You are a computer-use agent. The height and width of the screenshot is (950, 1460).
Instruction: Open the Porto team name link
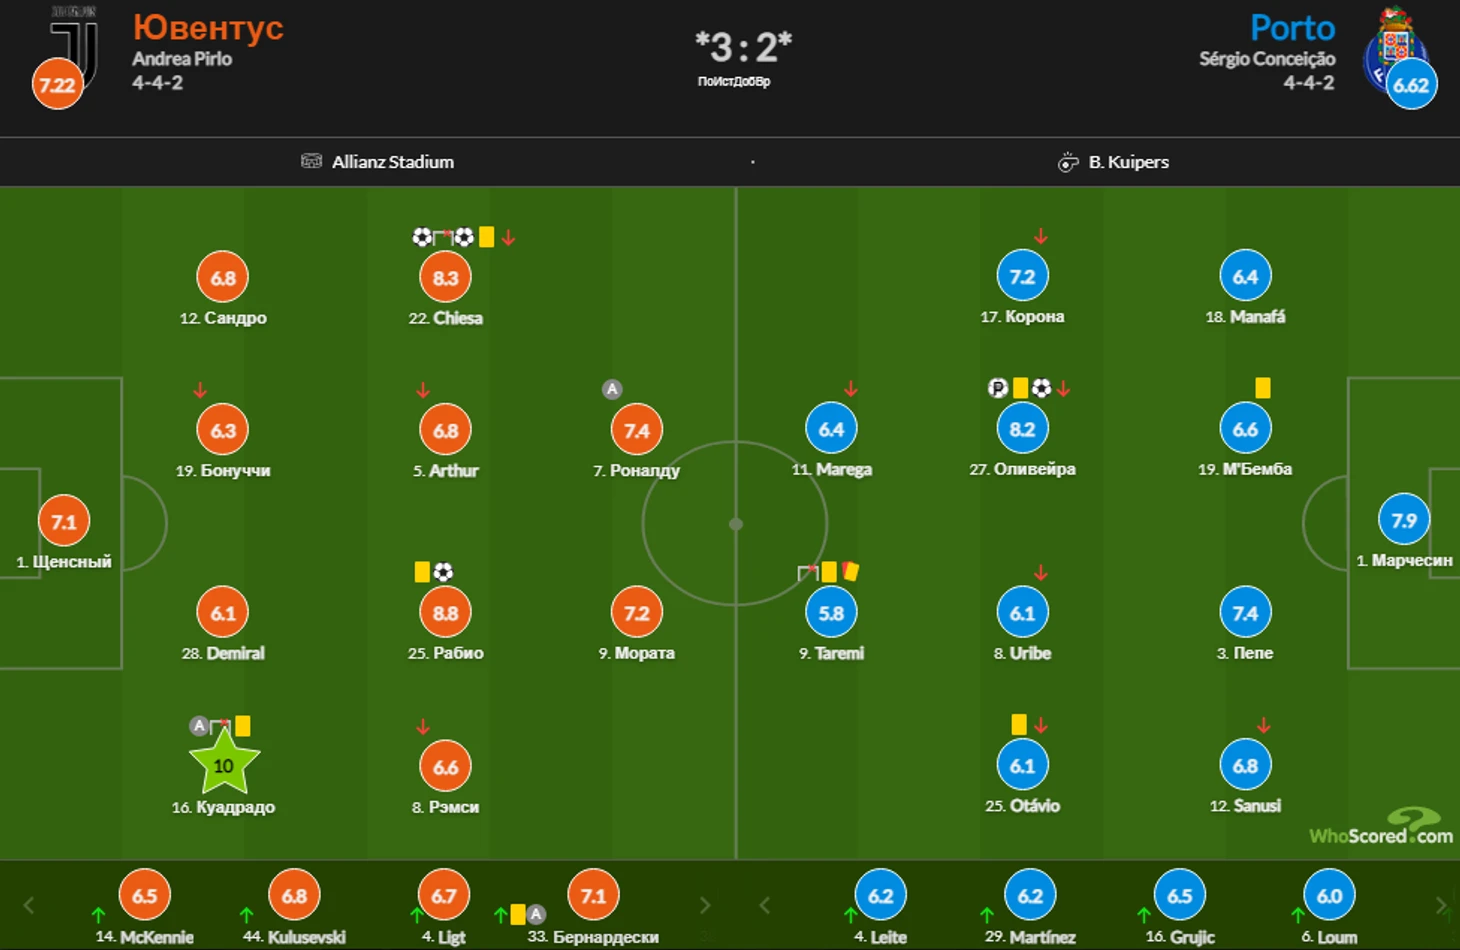tap(1293, 27)
